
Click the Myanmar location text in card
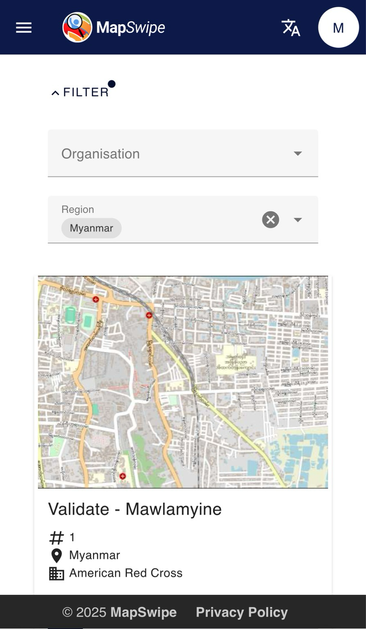(94, 555)
